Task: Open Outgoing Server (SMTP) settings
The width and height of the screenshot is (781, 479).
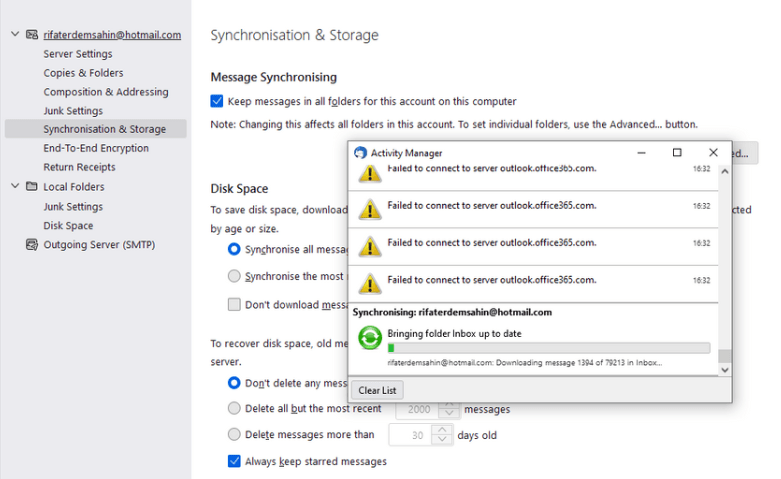Action: pos(99,244)
